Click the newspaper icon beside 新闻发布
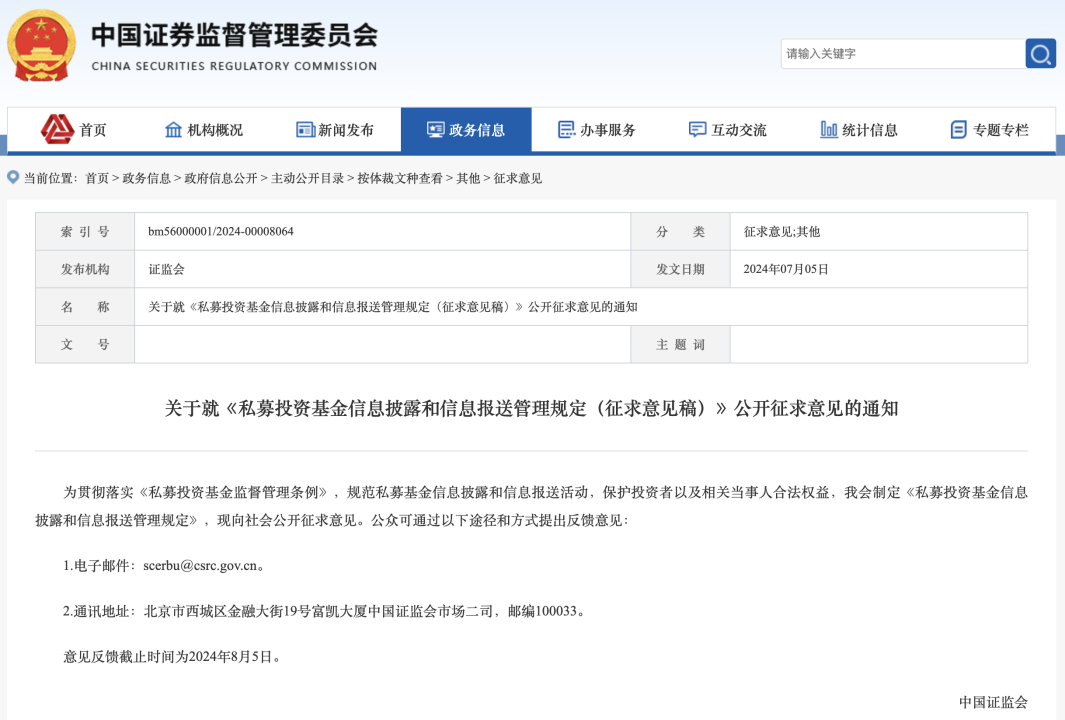Viewport: 1065px width, 720px height. pos(305,130)
